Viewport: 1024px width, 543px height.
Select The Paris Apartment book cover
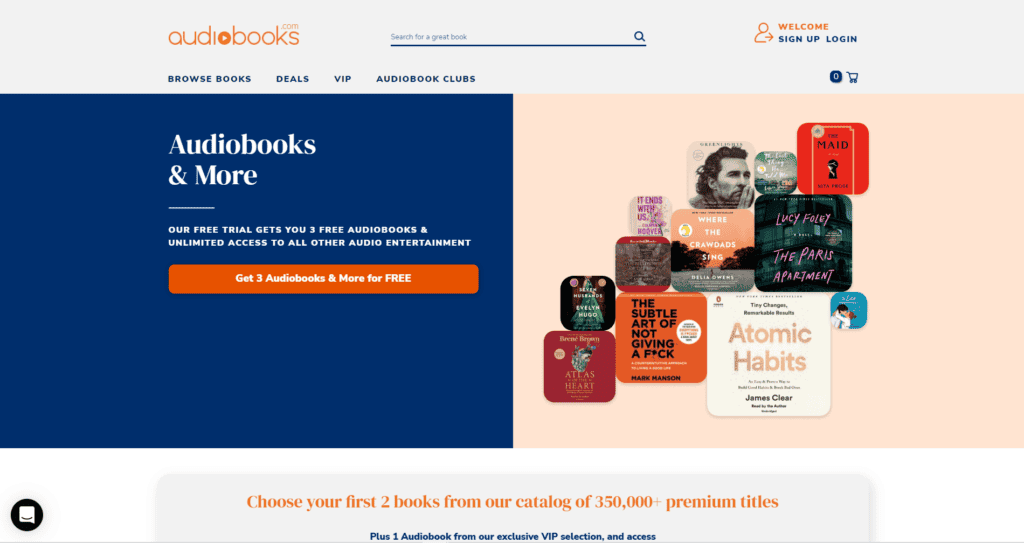803,243
